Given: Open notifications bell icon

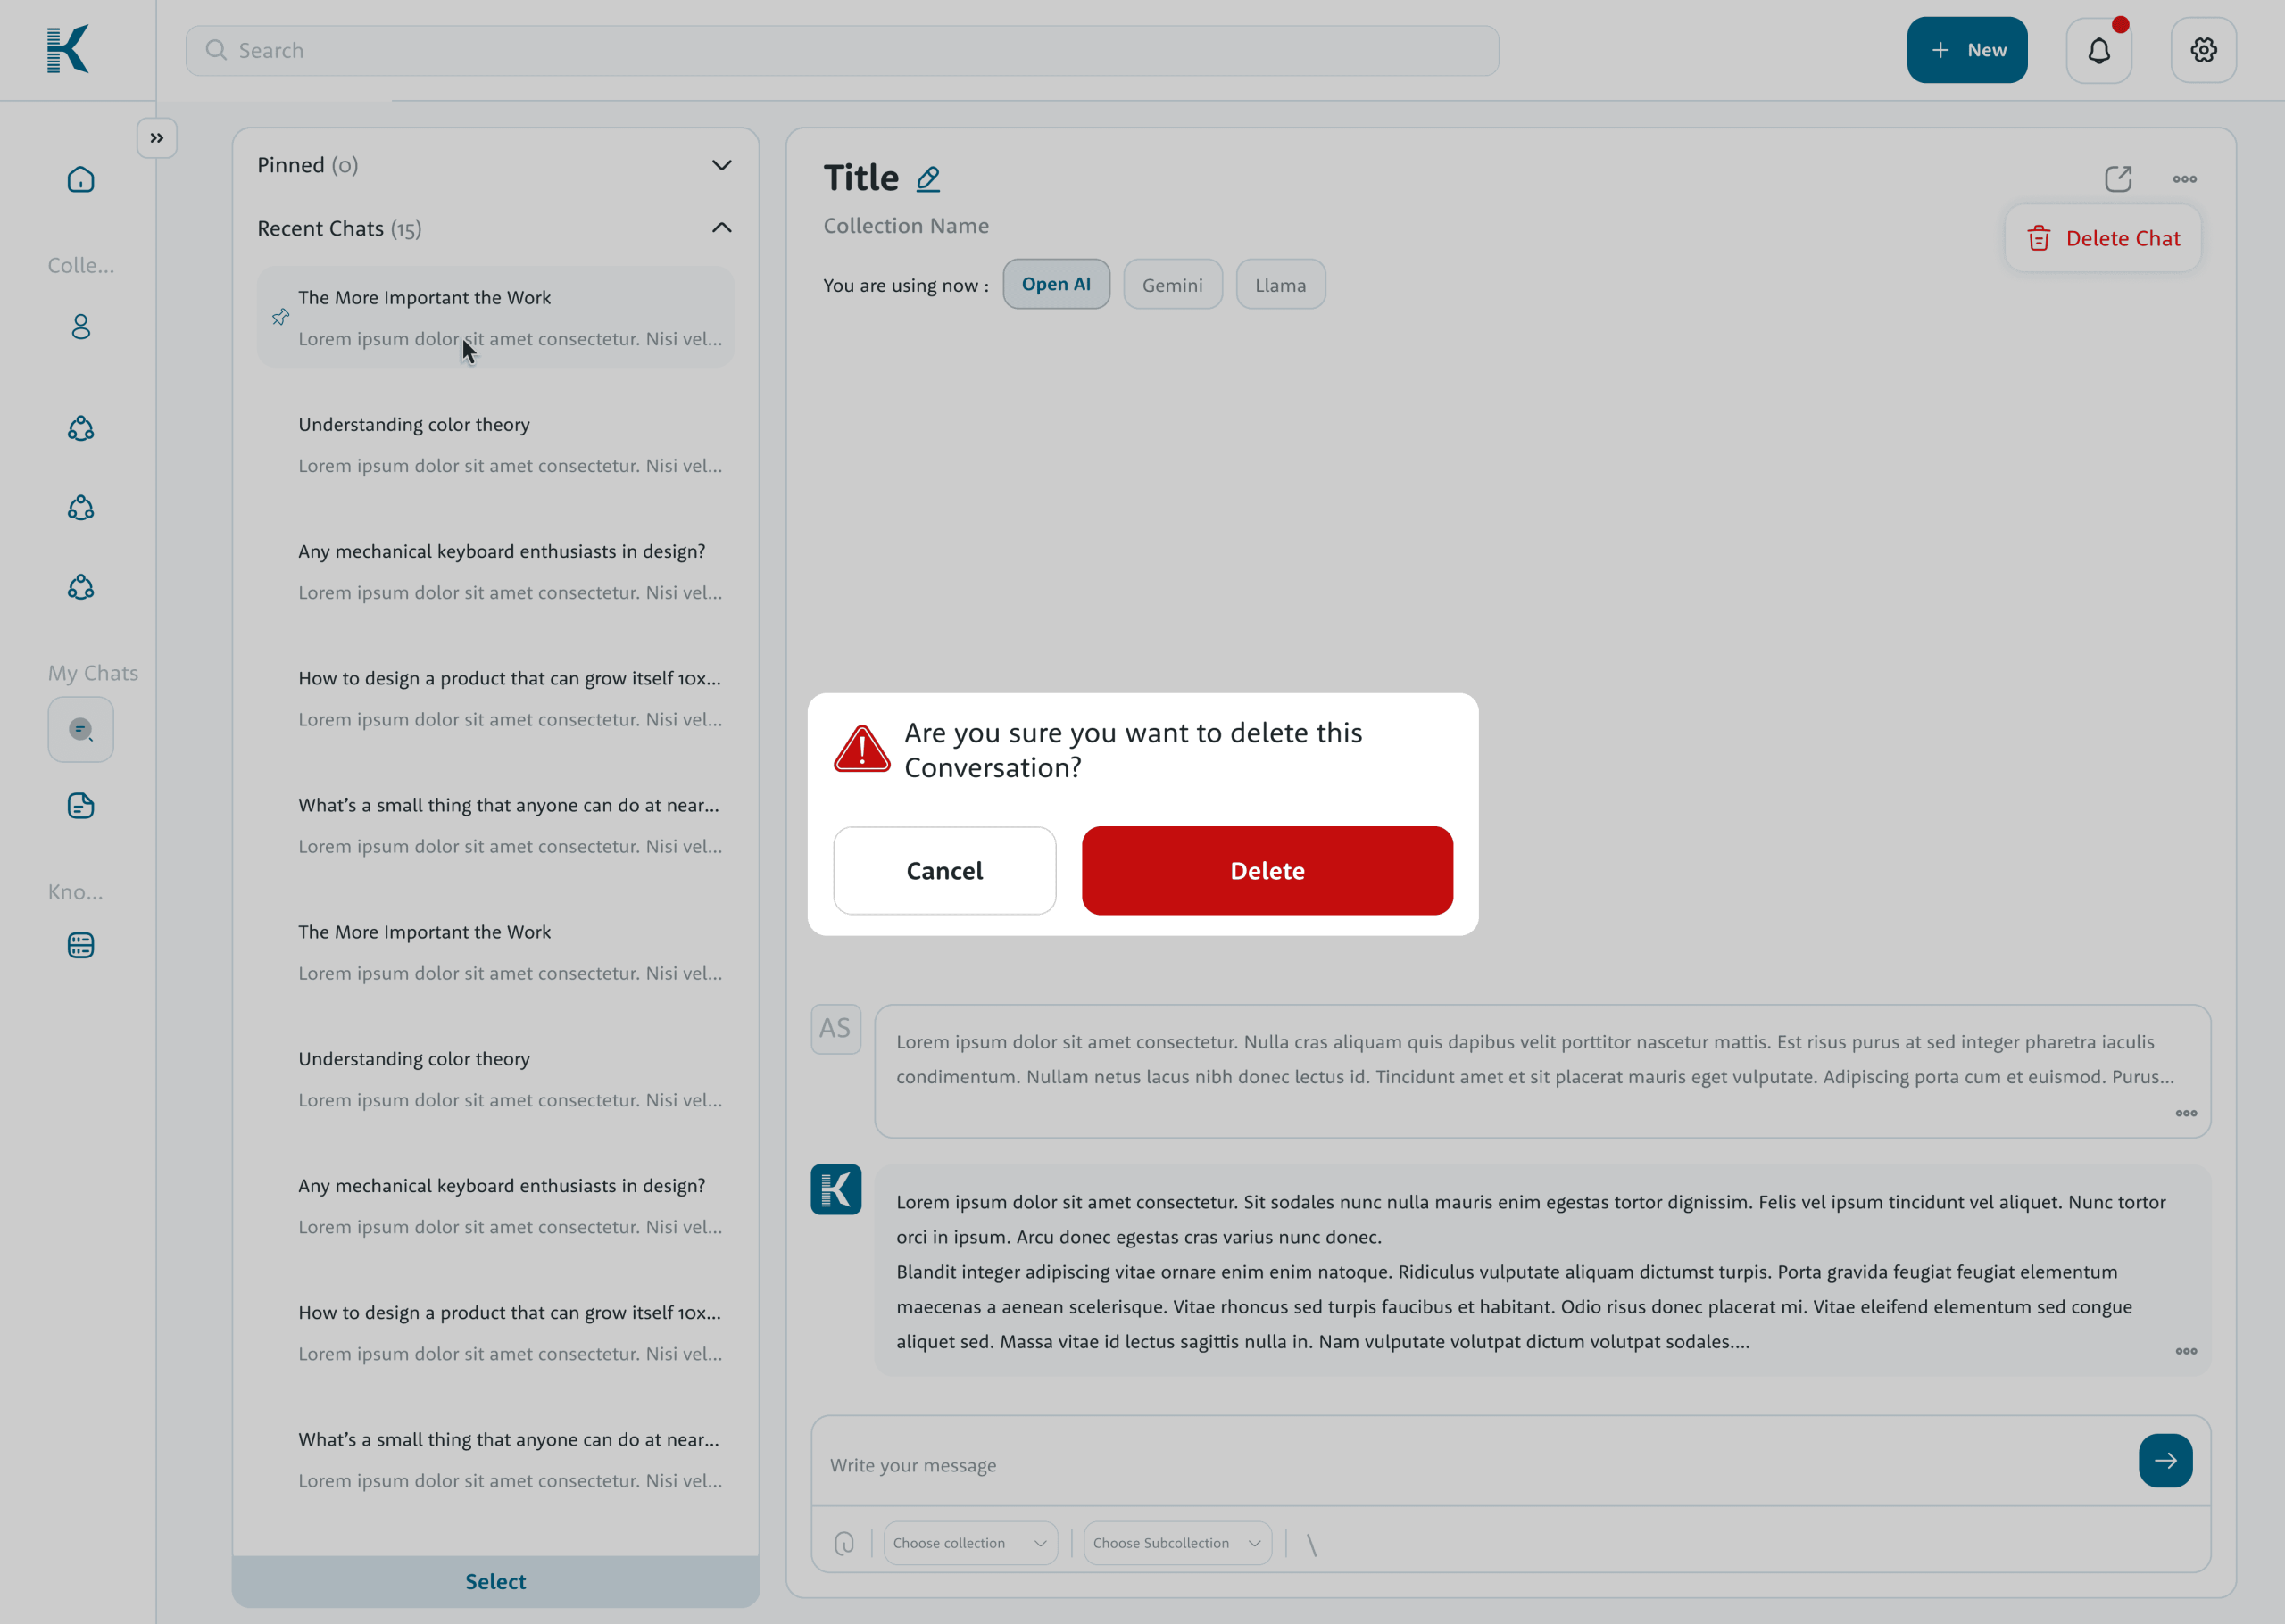Looking at the screenshot, I should (2099, 50).
